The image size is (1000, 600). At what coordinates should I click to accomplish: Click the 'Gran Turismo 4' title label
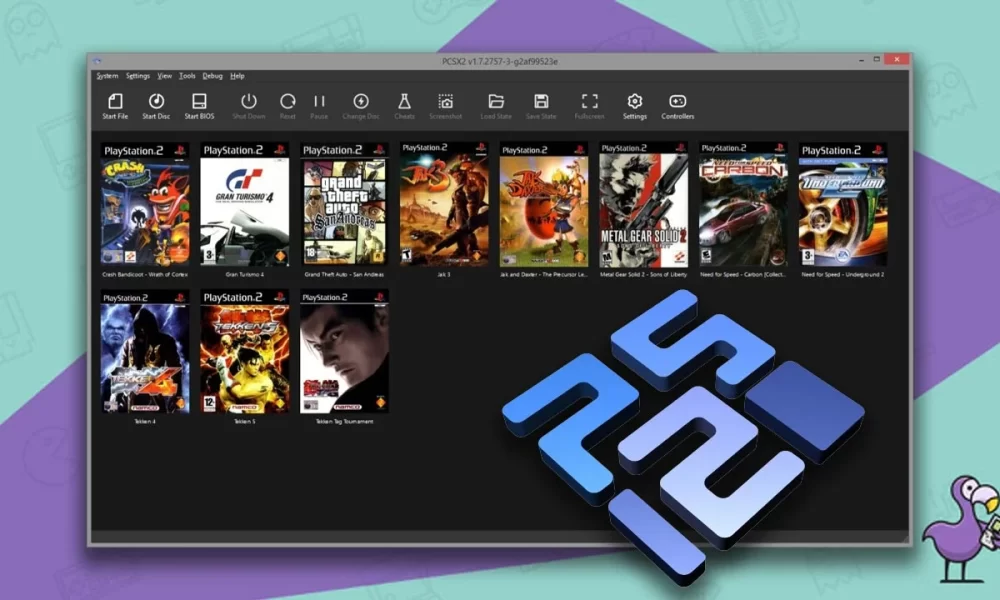[244, 275]
